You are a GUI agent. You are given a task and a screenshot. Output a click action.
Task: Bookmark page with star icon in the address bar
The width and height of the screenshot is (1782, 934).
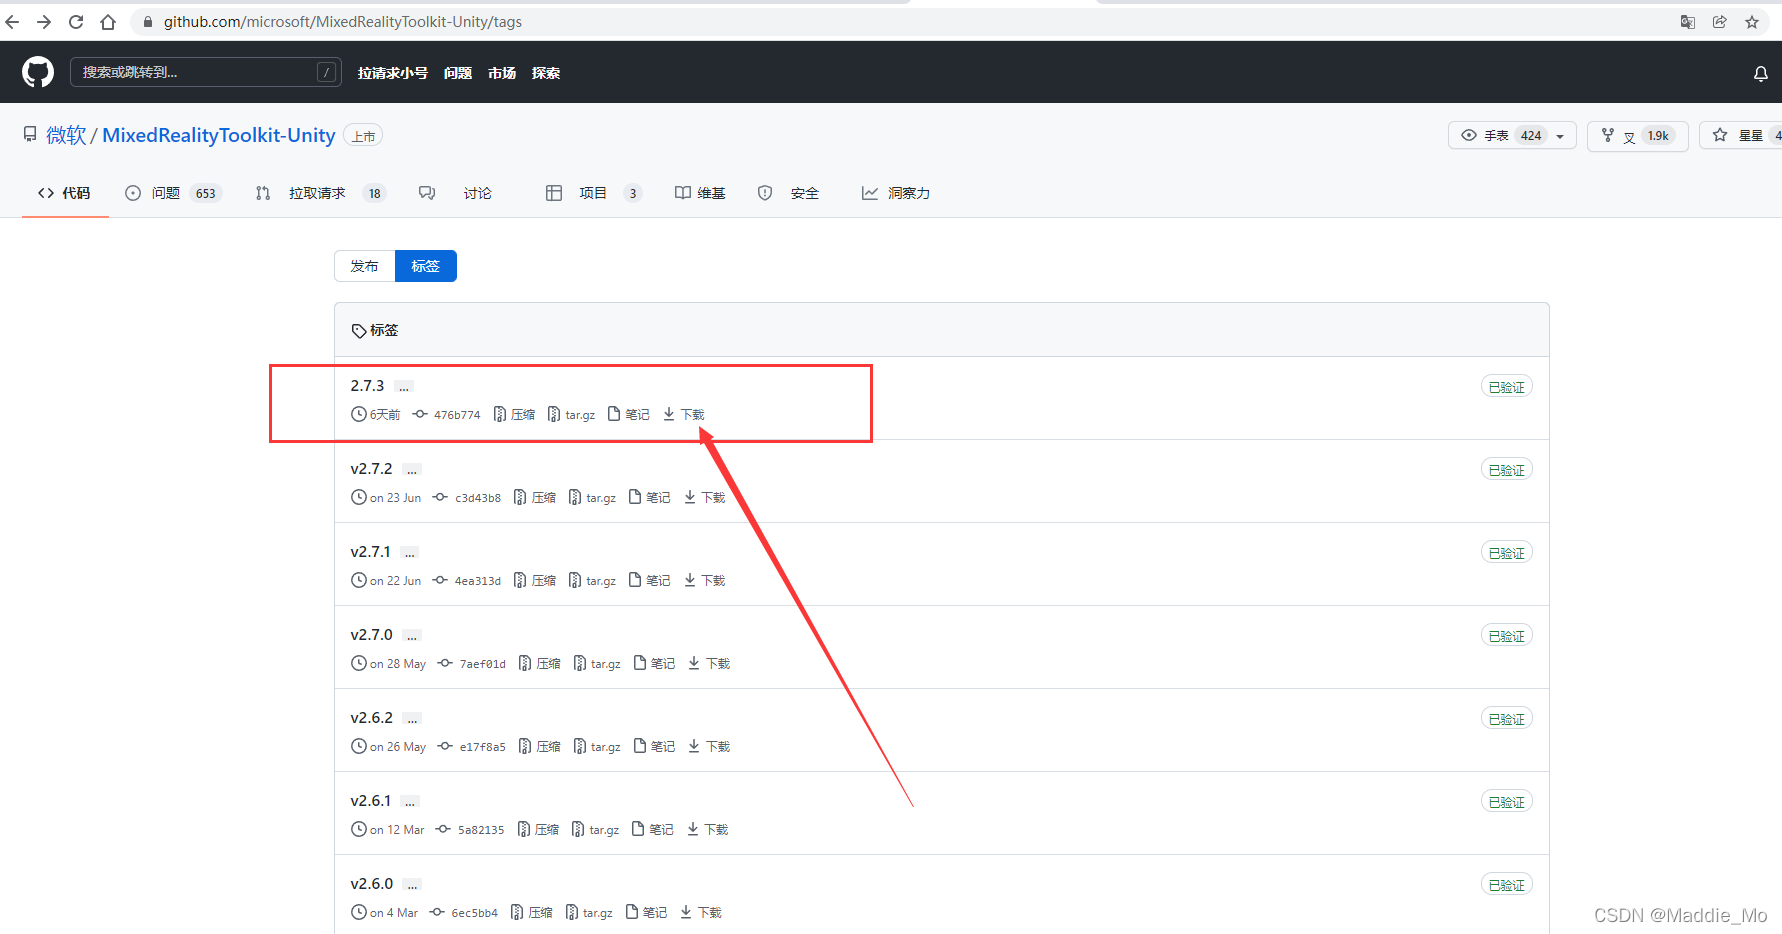tap(1752, 22)
